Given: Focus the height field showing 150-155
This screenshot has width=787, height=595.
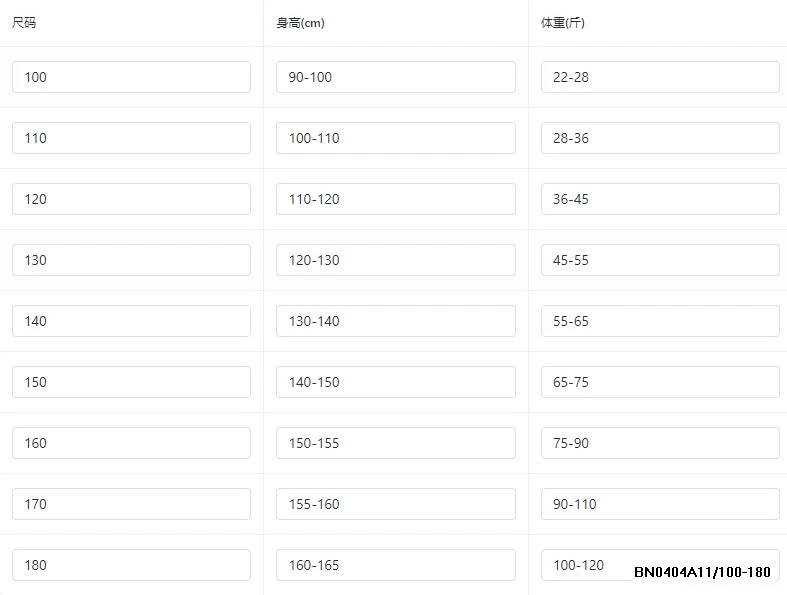Looking at the screenshot, I should [396, 443].
